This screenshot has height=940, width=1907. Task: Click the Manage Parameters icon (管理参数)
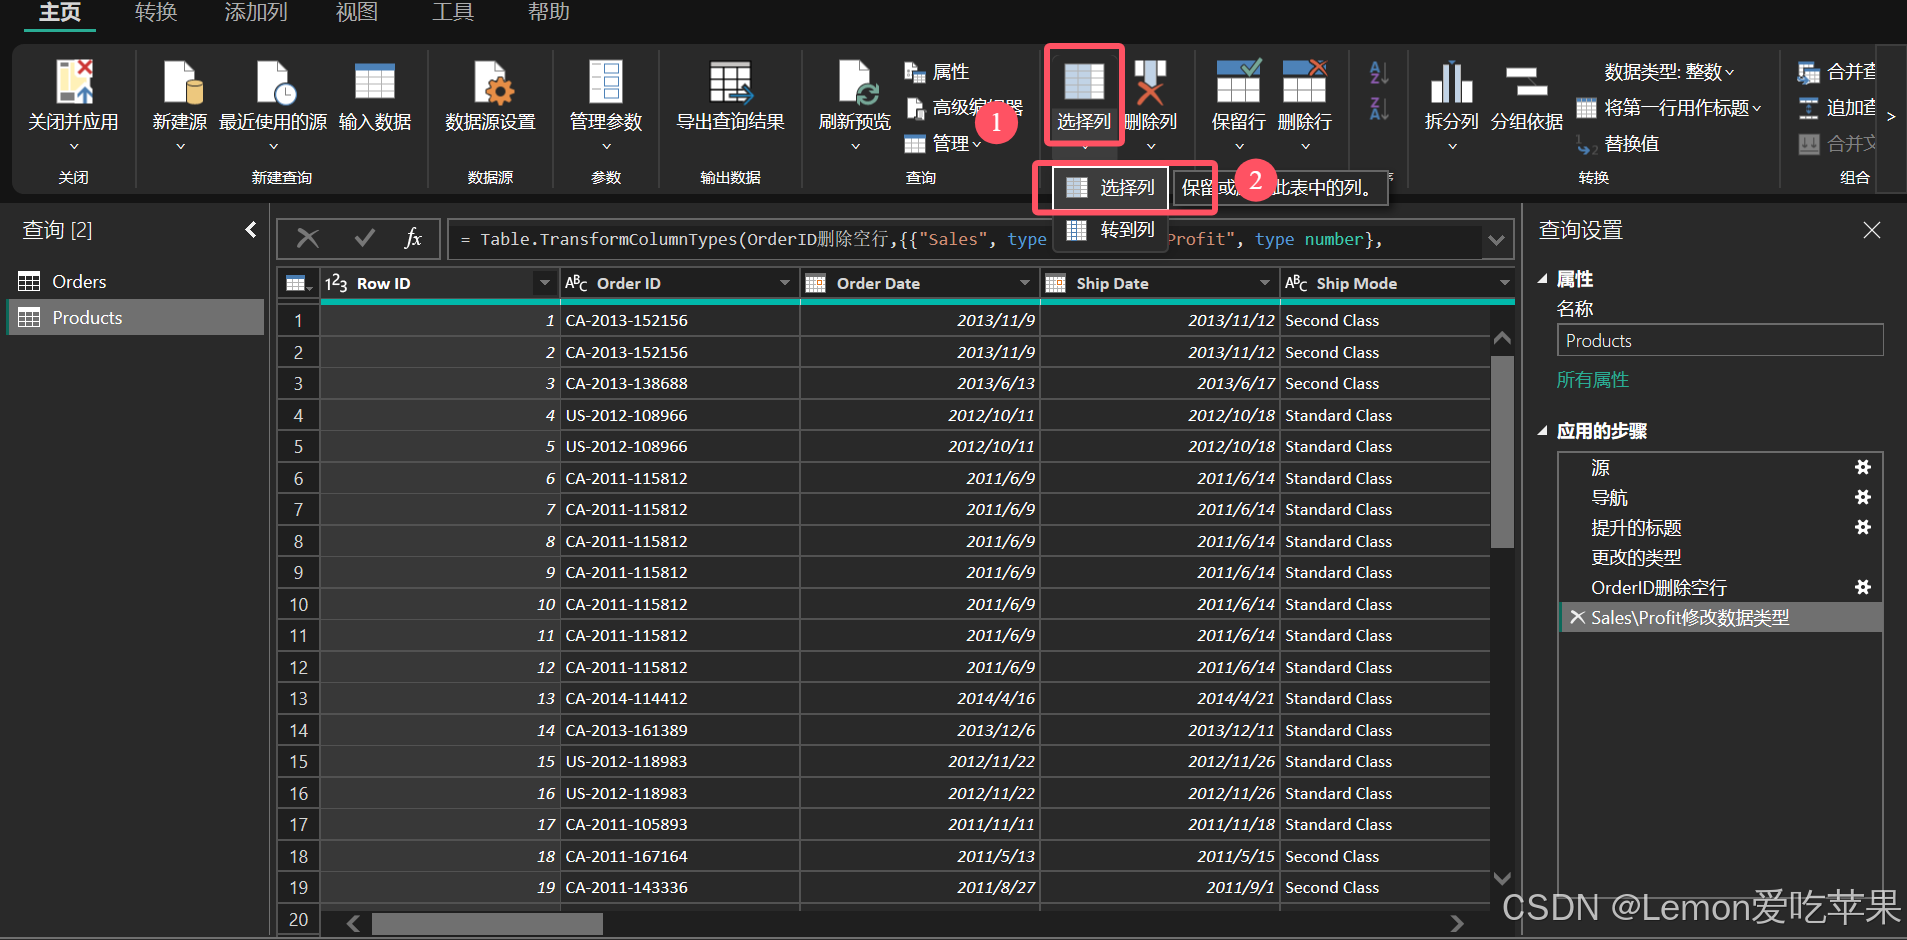tap(606, 82)
